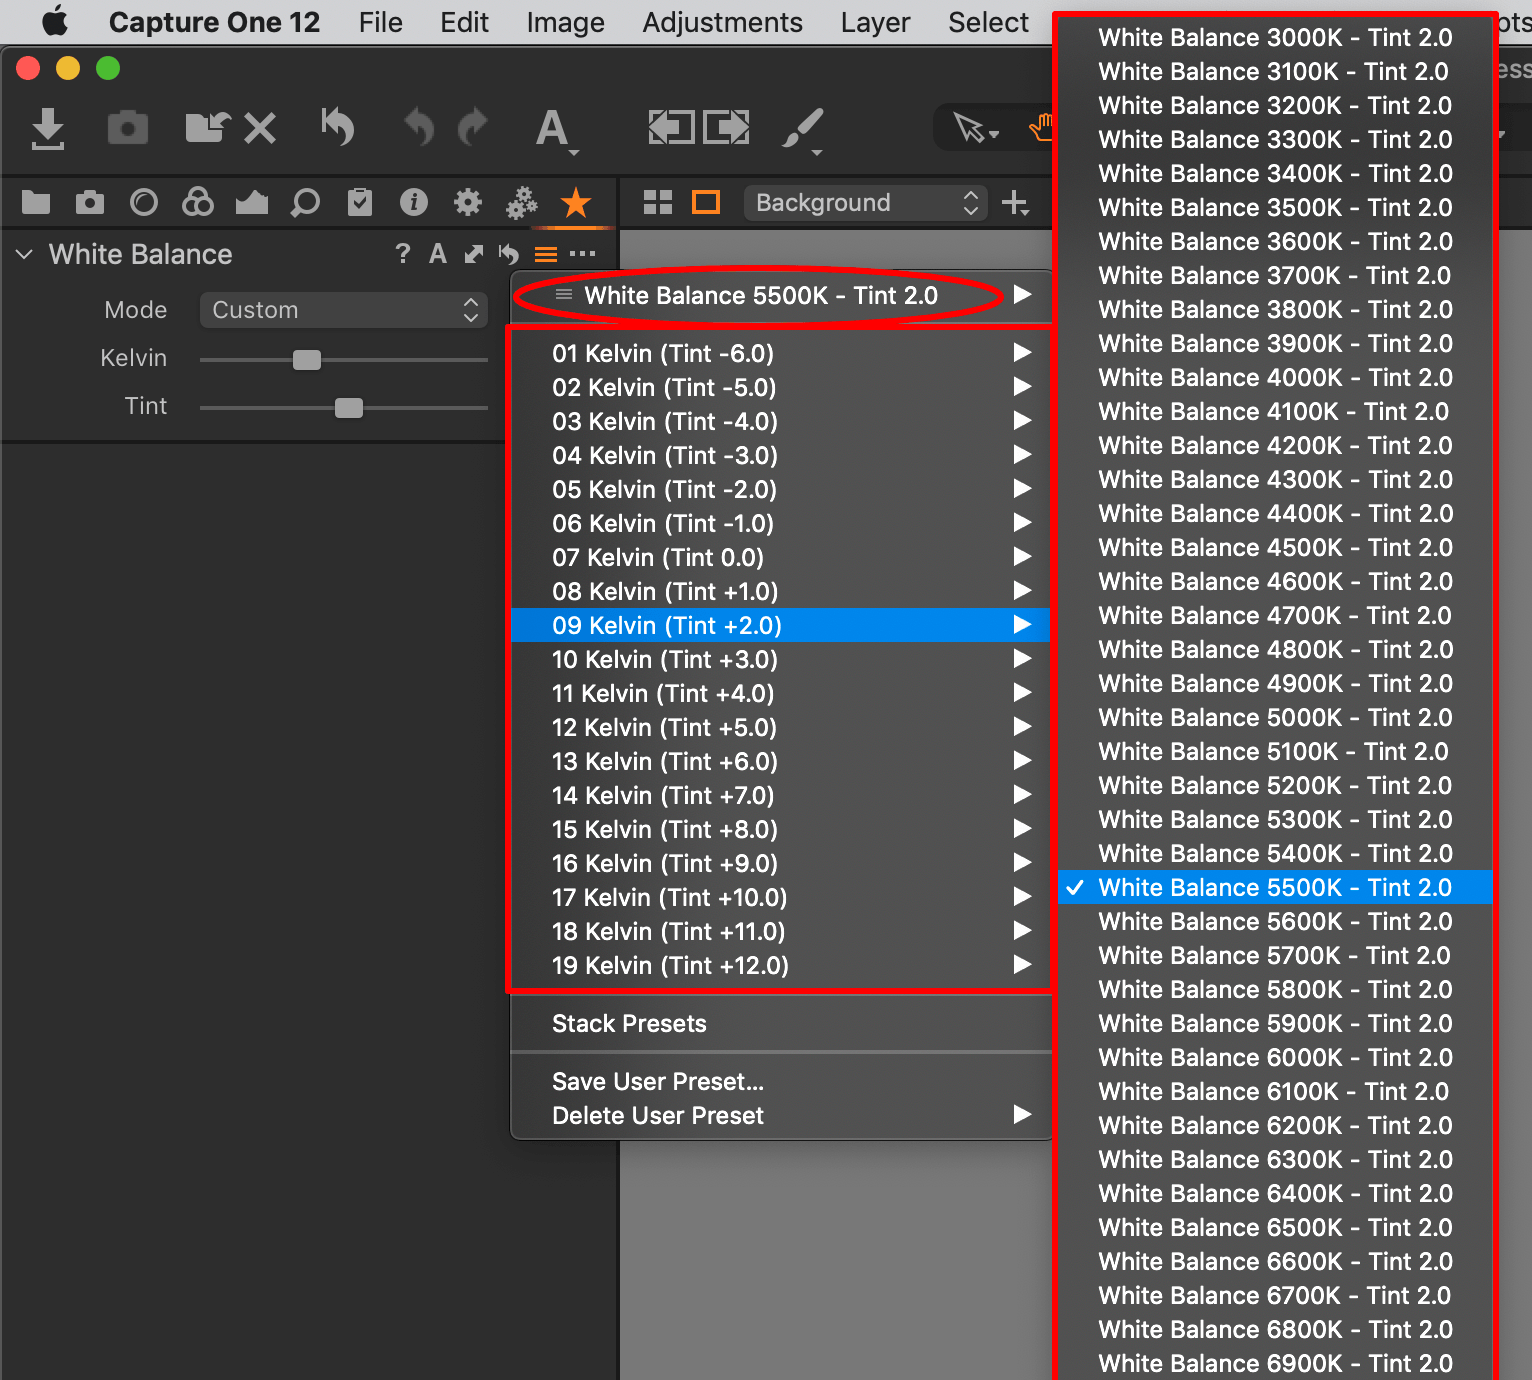
Task: Open the Layer menu
Action: click(x=875, y=22)
